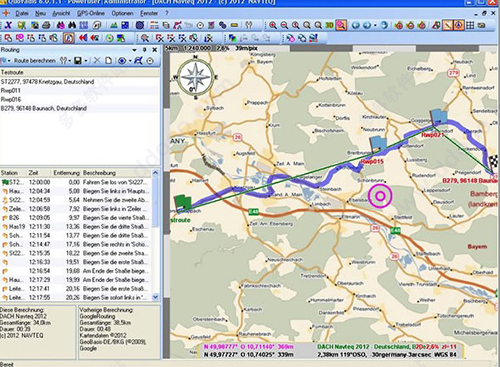The image size is (500, 367).
Task: Select the direction row at 12:00:00
Action: [76, 182]
